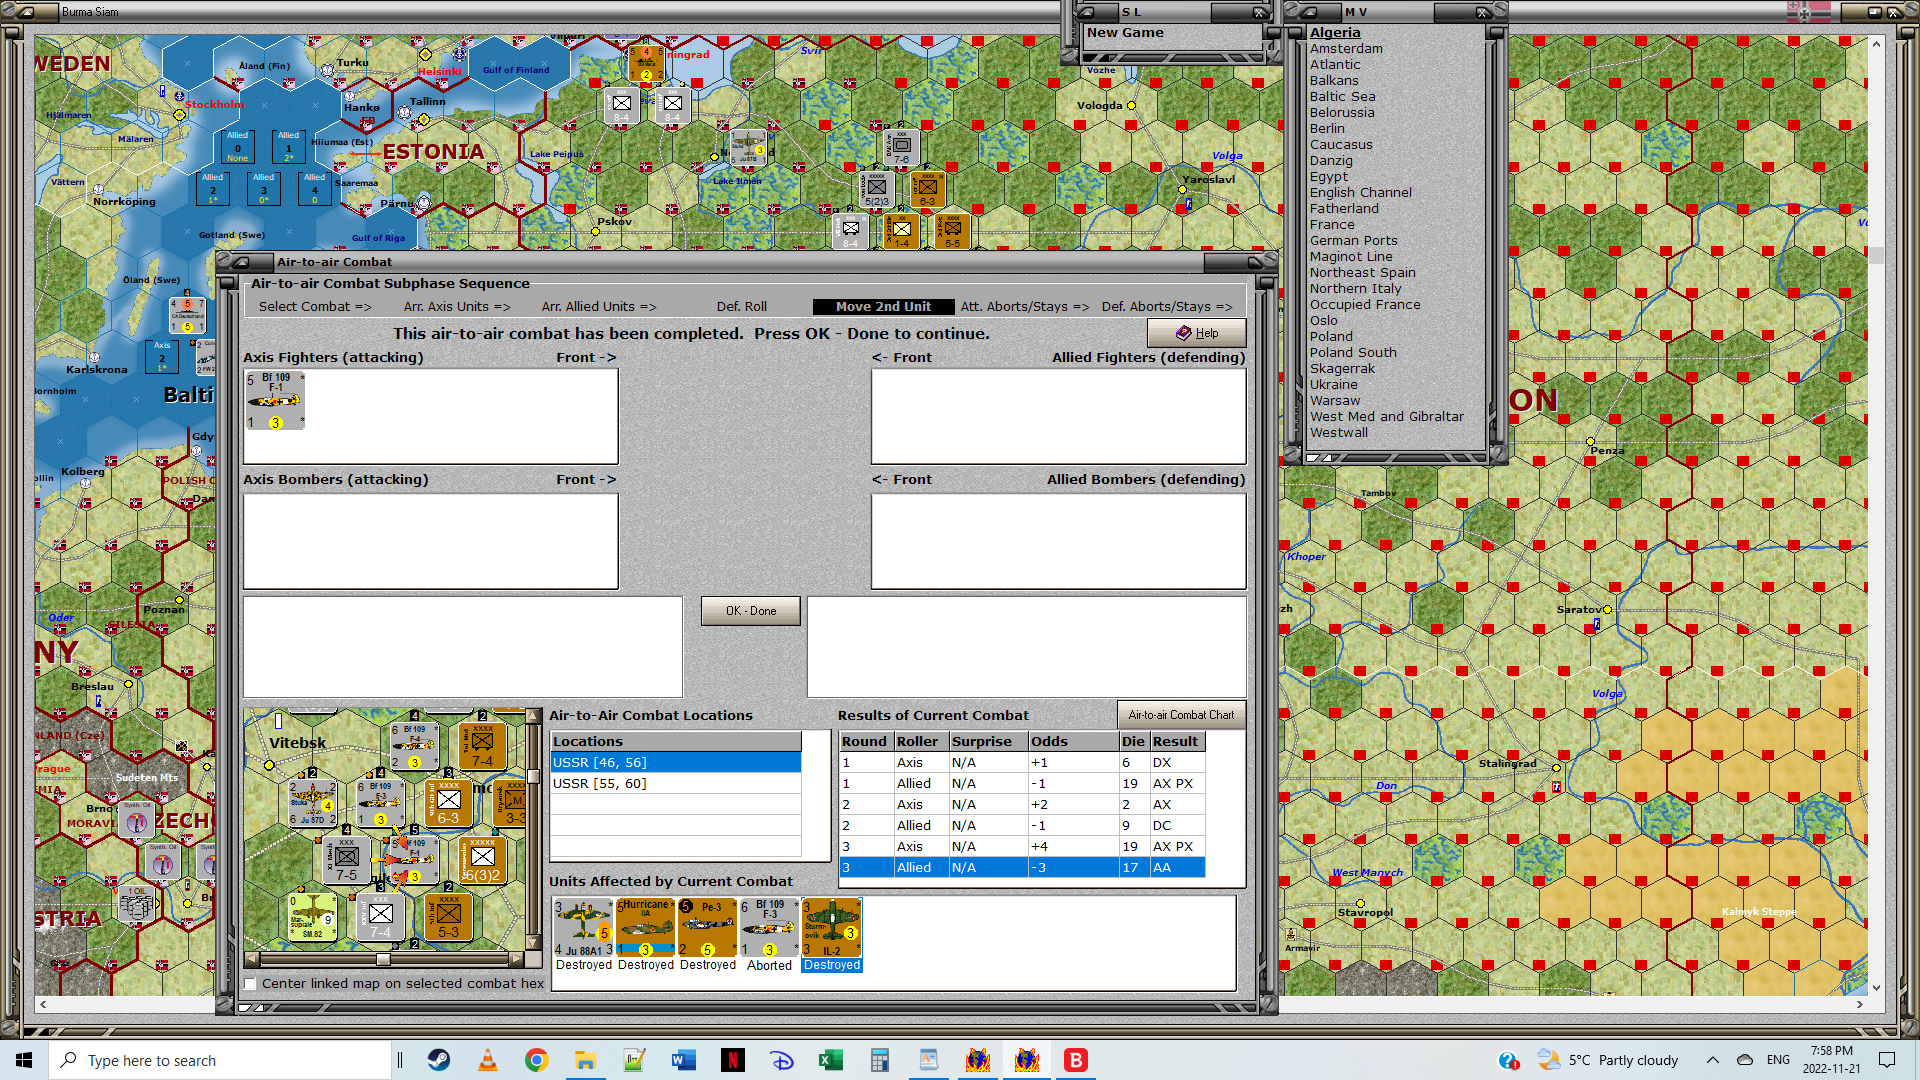Select the Hurricane IIA destroyed unit counter
The image size is (1920, 1080).
click(645, 927)
